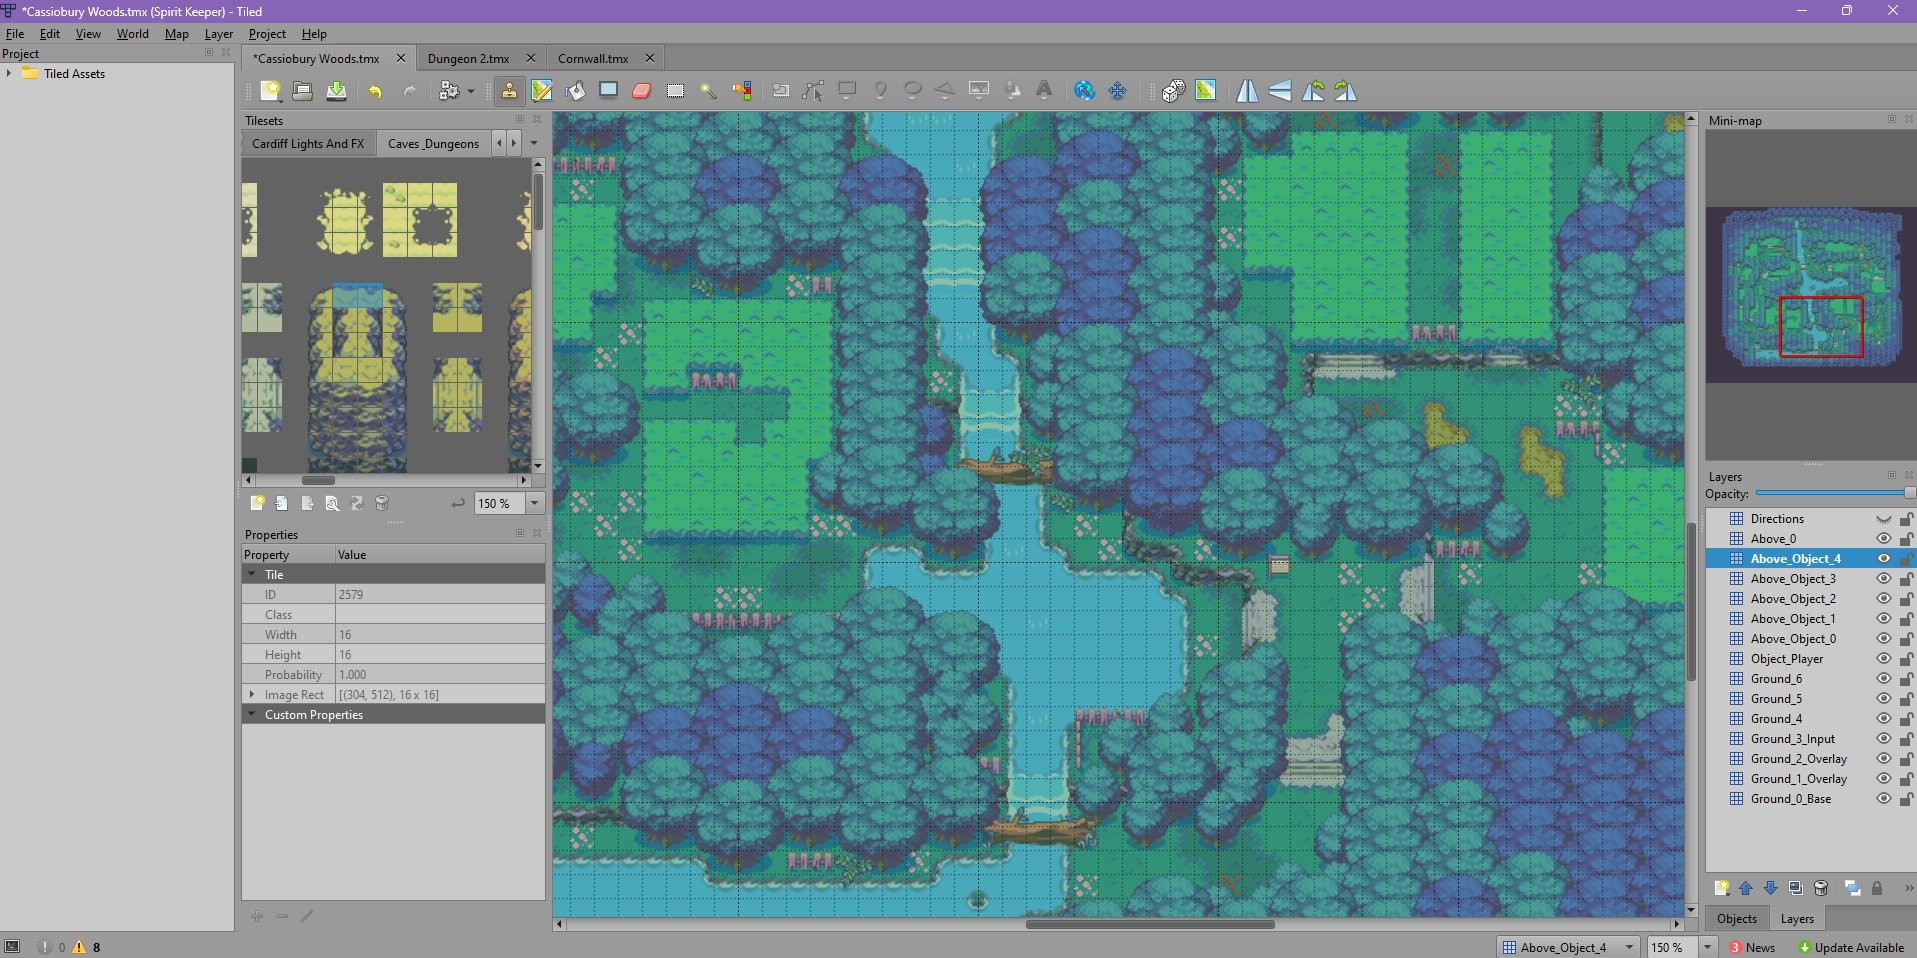Switch to the Objects panel tab
The image size is (1917, 958).
coord(1736,919)
